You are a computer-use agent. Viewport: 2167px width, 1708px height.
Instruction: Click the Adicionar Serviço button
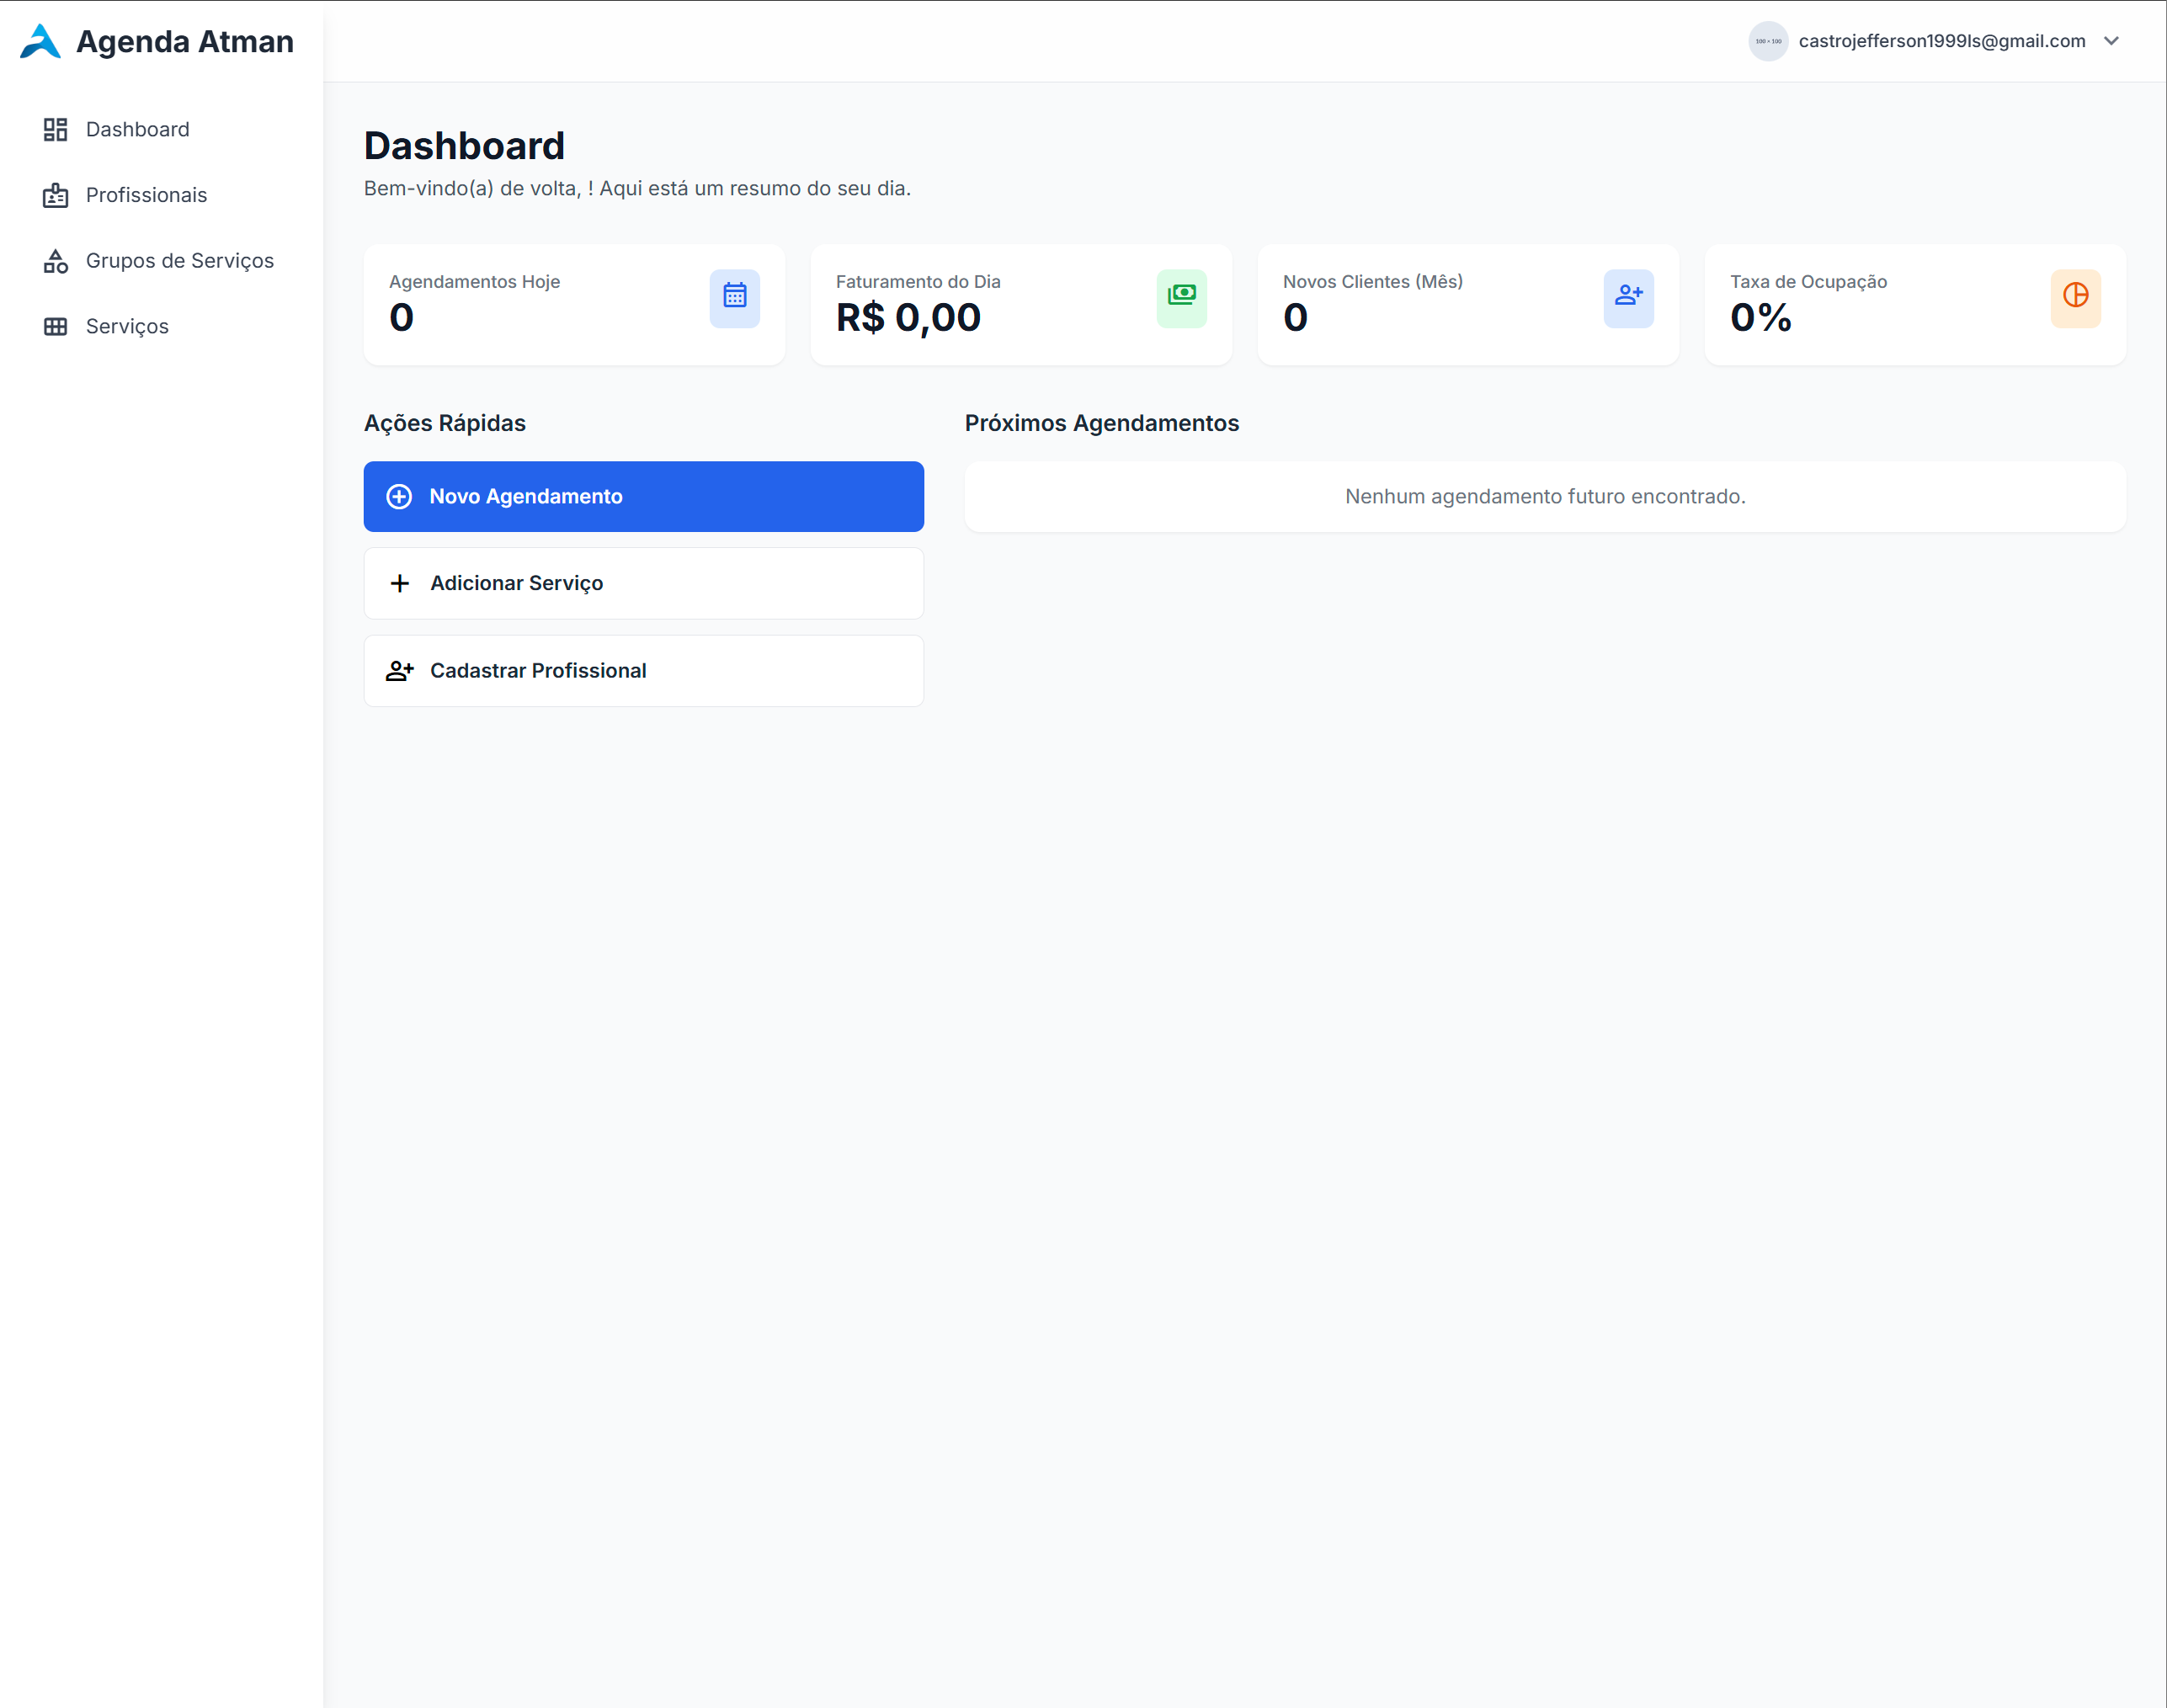pos(643,583)
